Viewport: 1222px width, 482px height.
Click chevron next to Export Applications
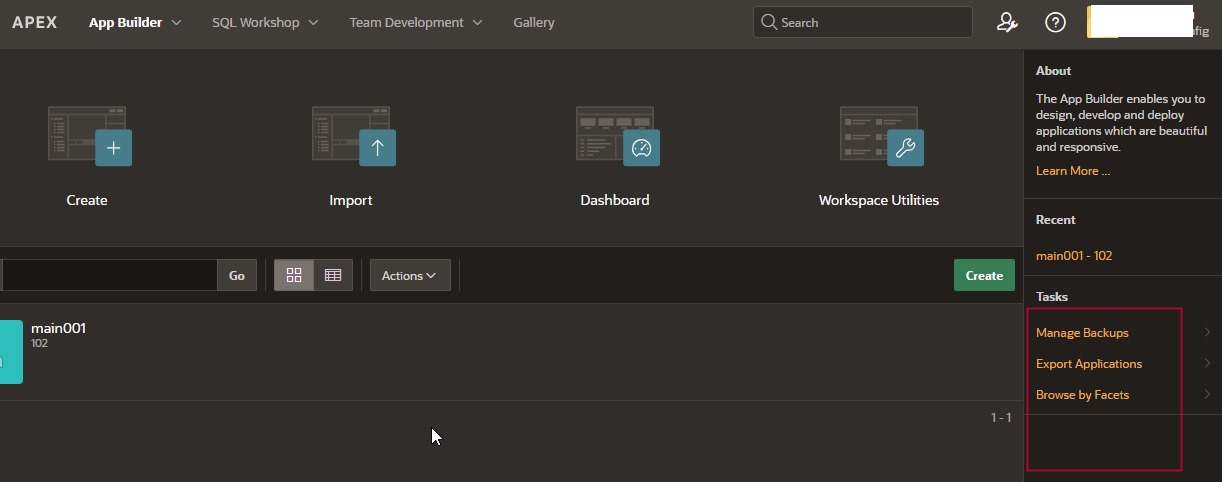tap(1207, 364)
